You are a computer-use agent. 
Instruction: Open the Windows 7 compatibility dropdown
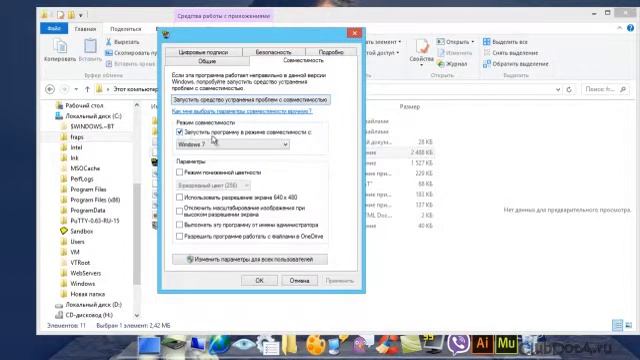click(233, 144)
